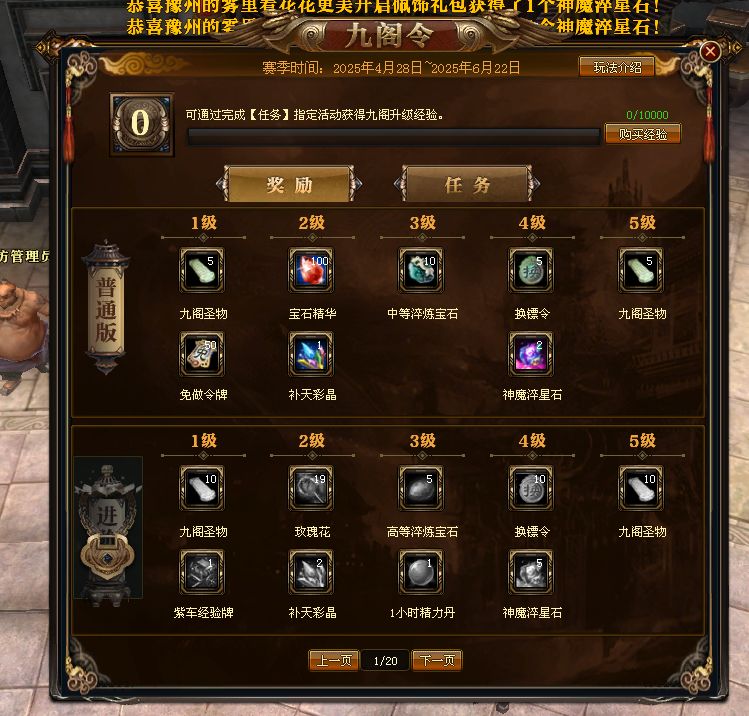This screenshot has width=749, height=716.
Task: Click the 中等淬炼宝石 reward icon at level 3
Action: pos(421,270)
